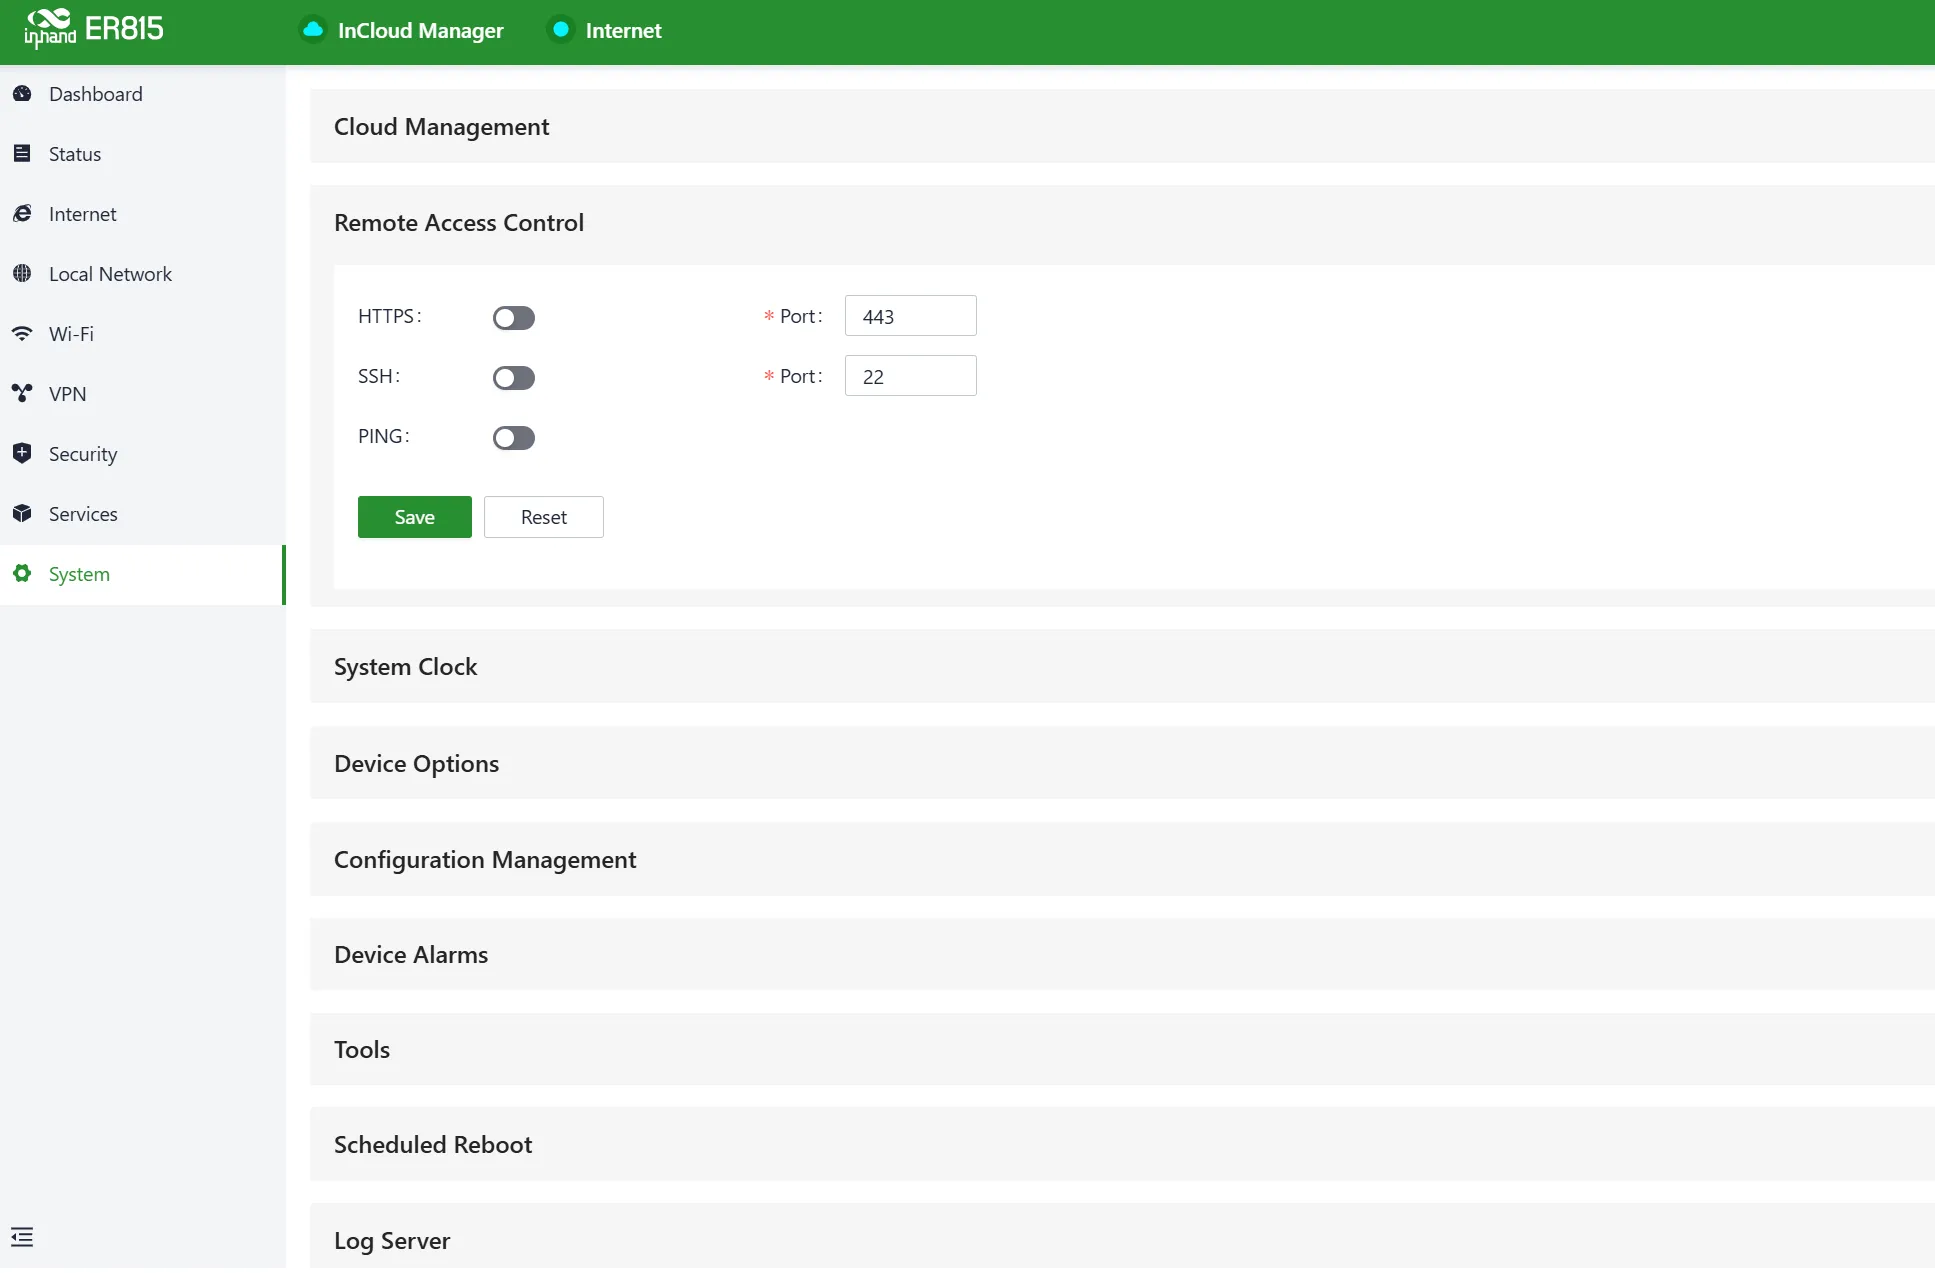Collapse the Remote Access Control section
Viewport: 1935px width, 1273px height.
1122,223
